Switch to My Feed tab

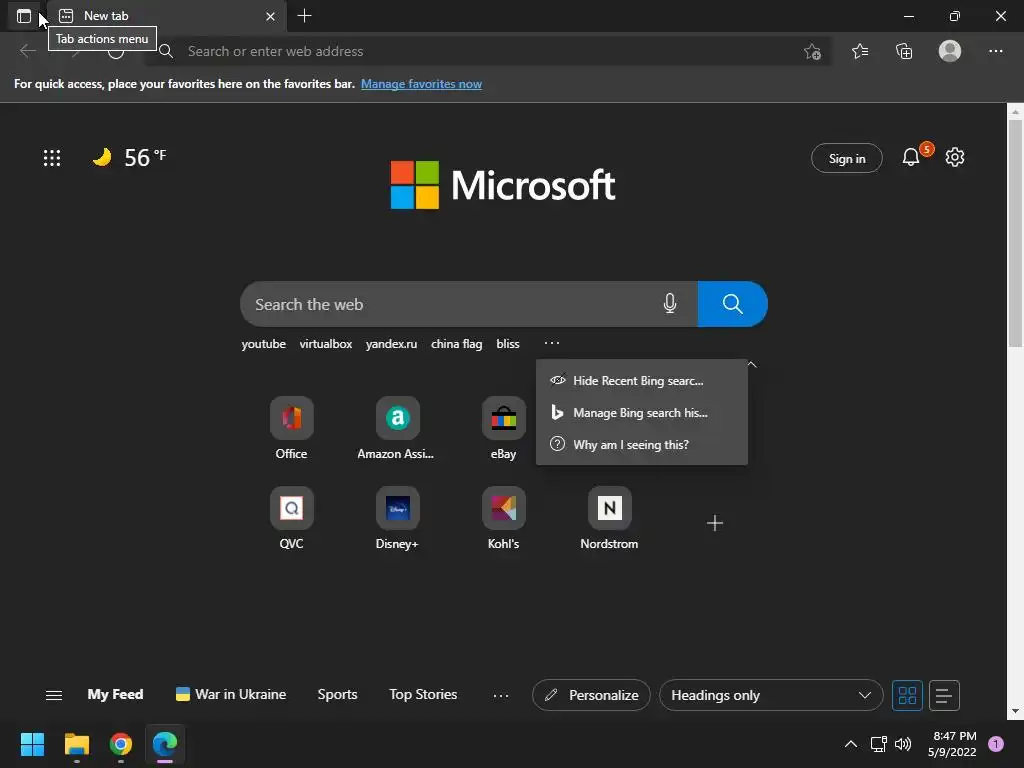(115, 695)
